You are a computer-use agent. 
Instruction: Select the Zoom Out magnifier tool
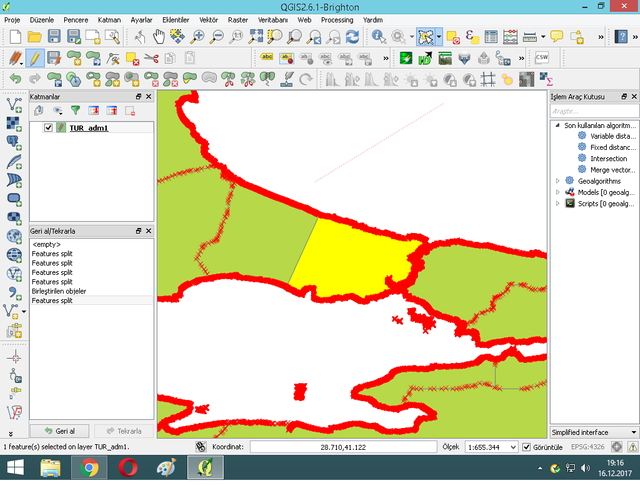coord(217,37)
